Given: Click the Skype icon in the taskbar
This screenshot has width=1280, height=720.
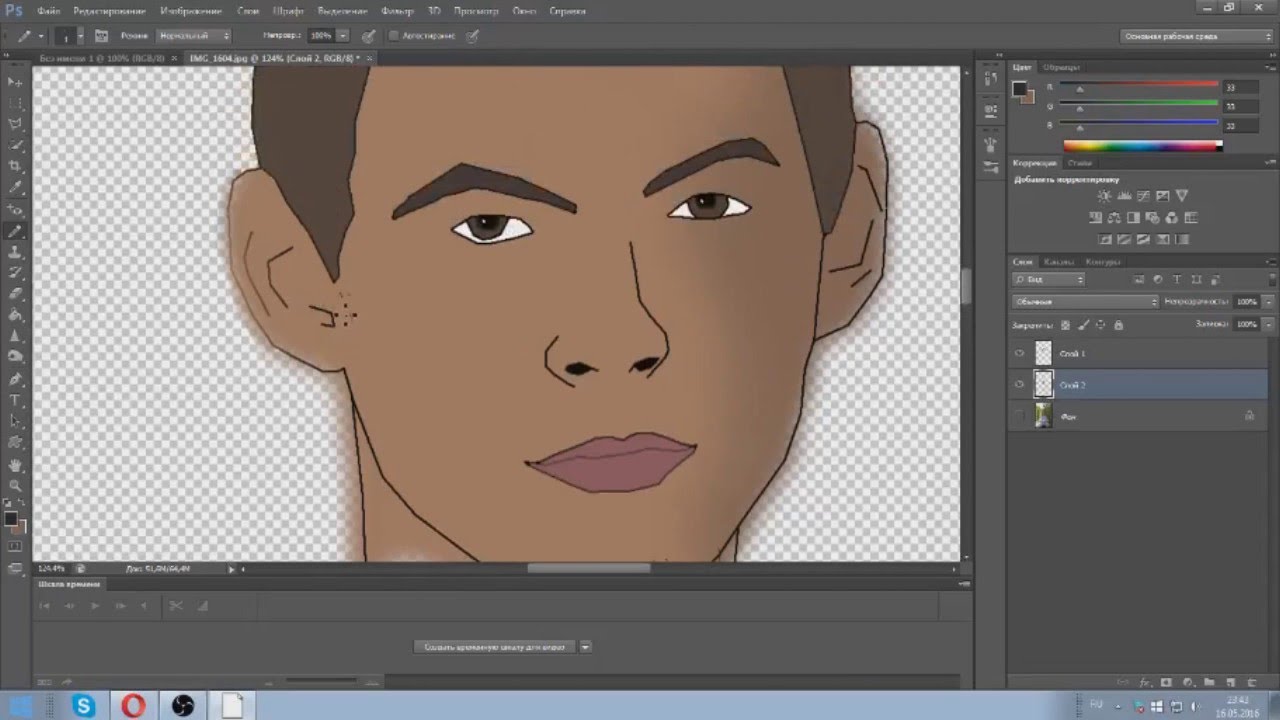Looking at the screenshot, I should [x=84, y=706].
